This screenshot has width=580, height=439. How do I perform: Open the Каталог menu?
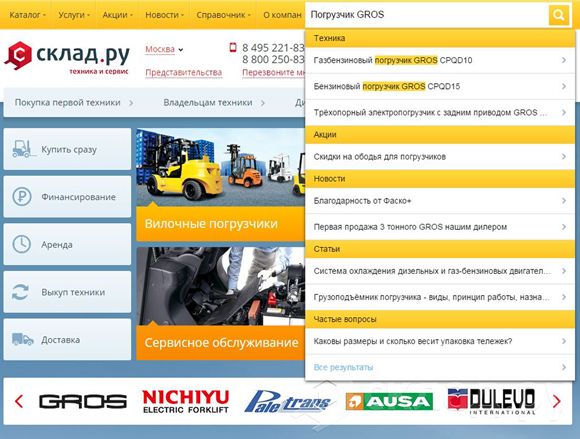(27, 15)
